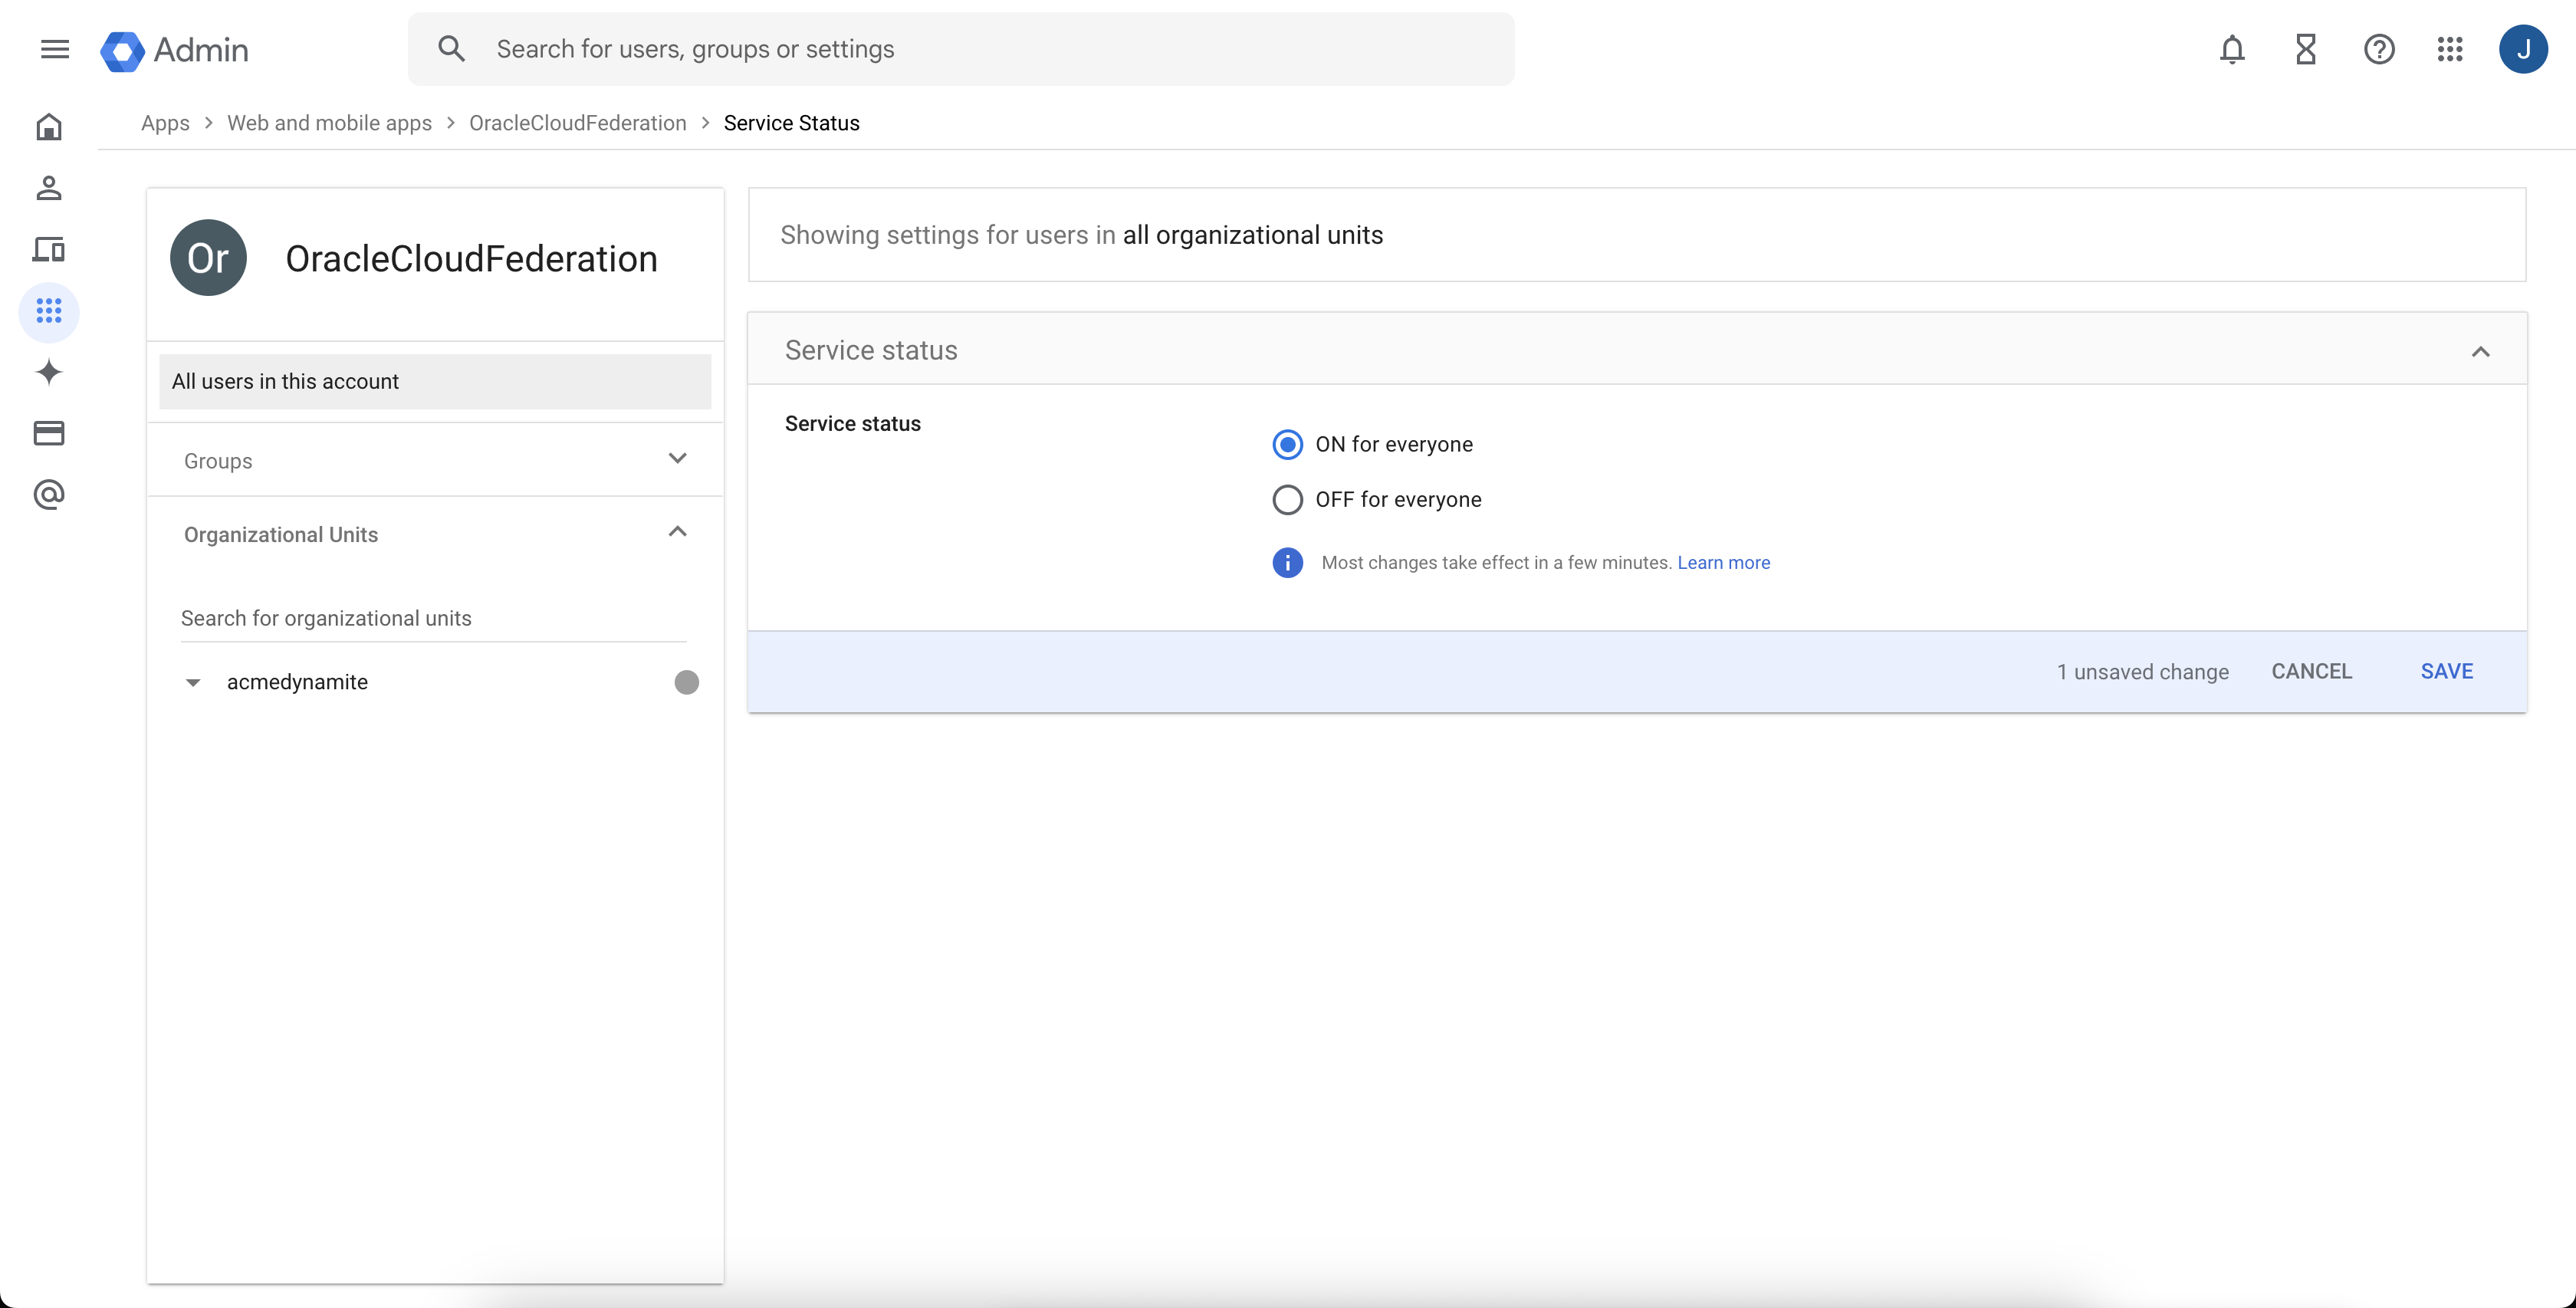The height and width of the screenshot is (1308, 2576).
Task: Open the Gemini sparkle icon in sidebar
Action: tap(48, 372)
